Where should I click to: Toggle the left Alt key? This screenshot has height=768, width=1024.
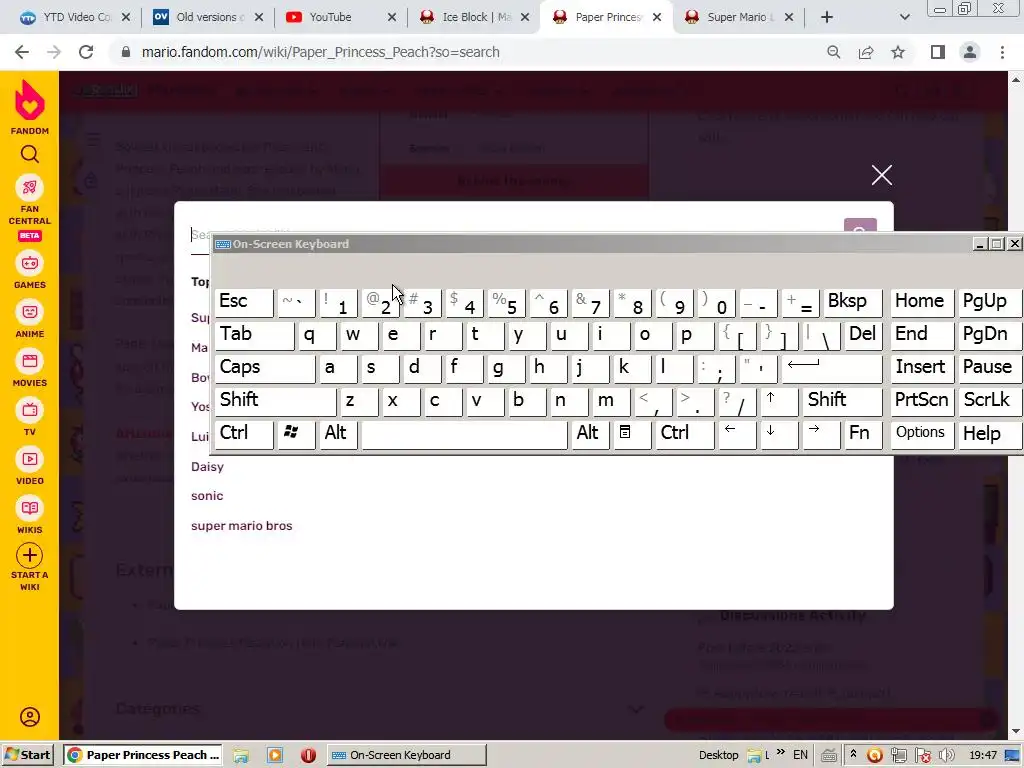click(337, 434)
